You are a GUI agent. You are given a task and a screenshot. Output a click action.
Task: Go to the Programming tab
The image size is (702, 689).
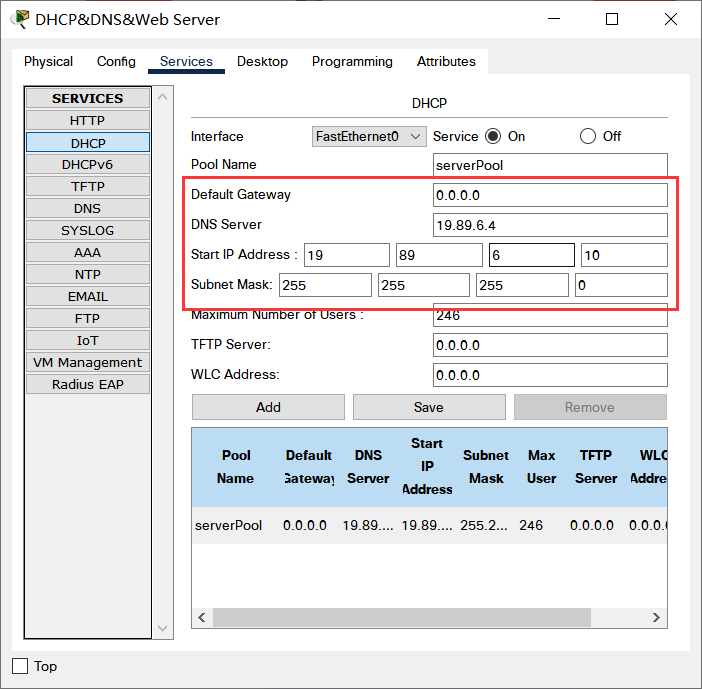(352, 61)
